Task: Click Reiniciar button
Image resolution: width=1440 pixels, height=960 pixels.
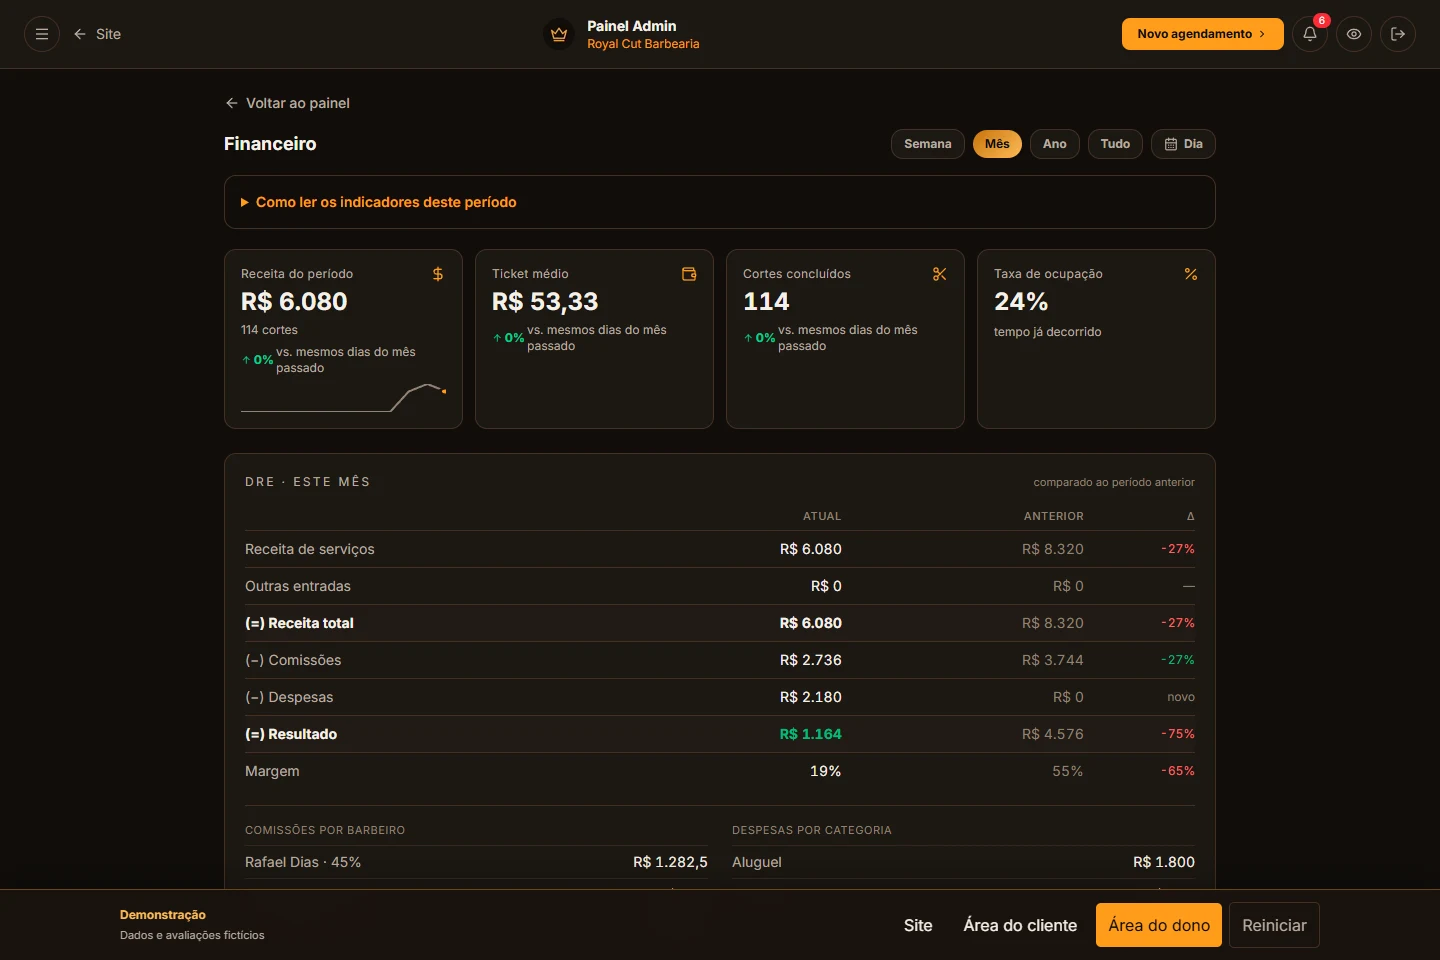Action: 1274,925
